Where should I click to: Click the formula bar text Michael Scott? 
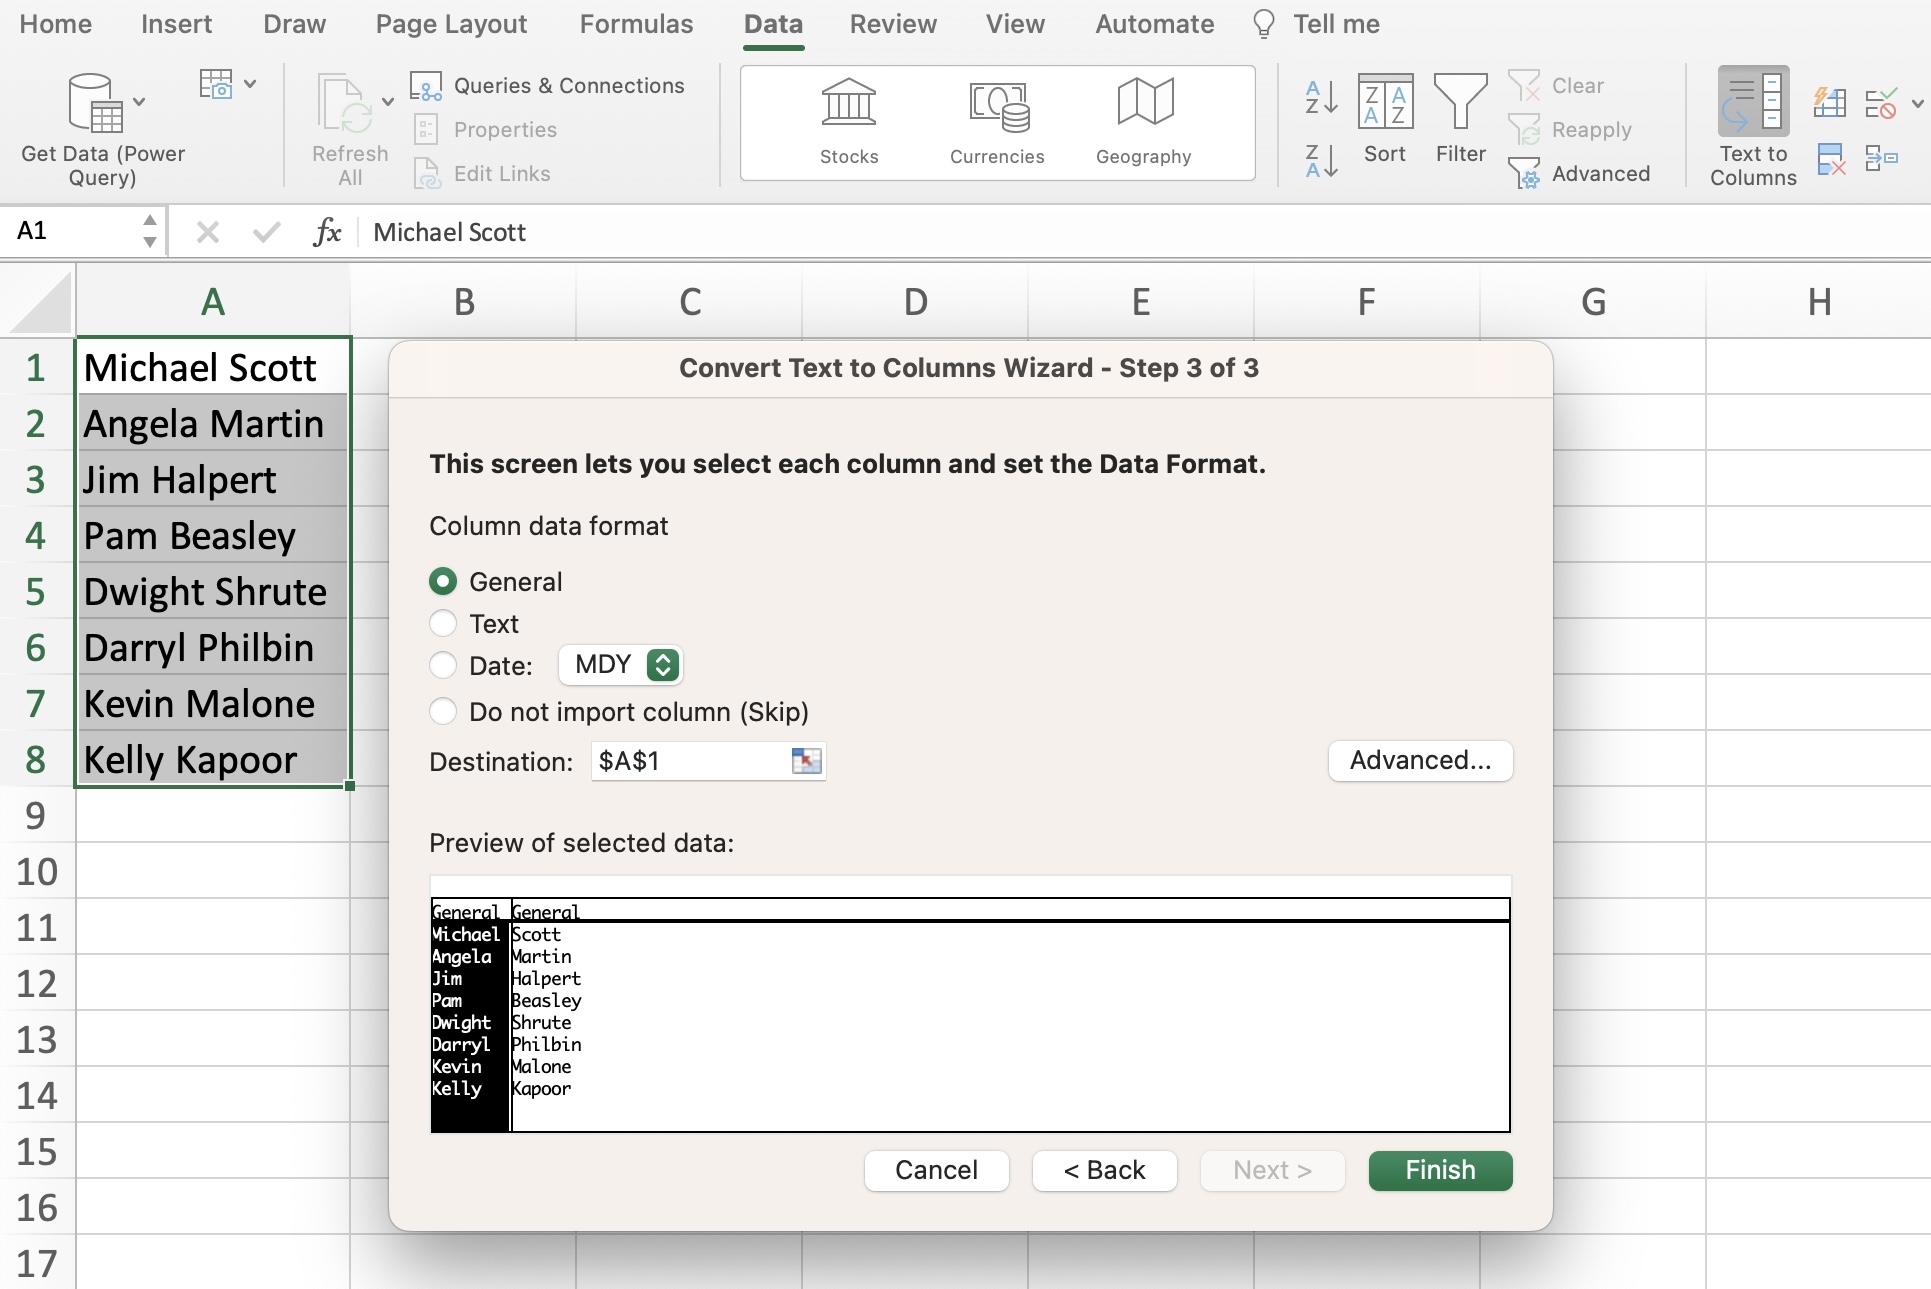click(449, 232)
